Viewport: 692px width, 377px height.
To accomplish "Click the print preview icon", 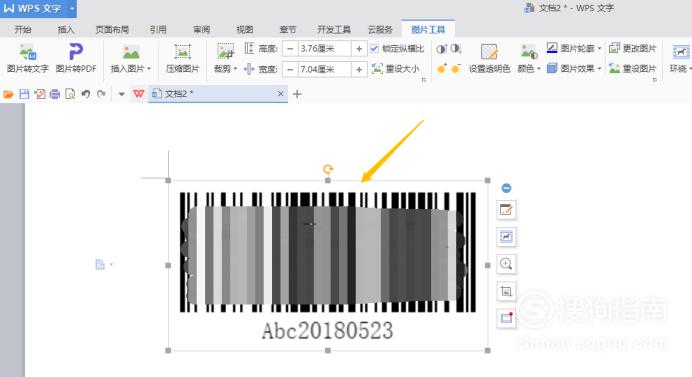I will coord(70,94).
